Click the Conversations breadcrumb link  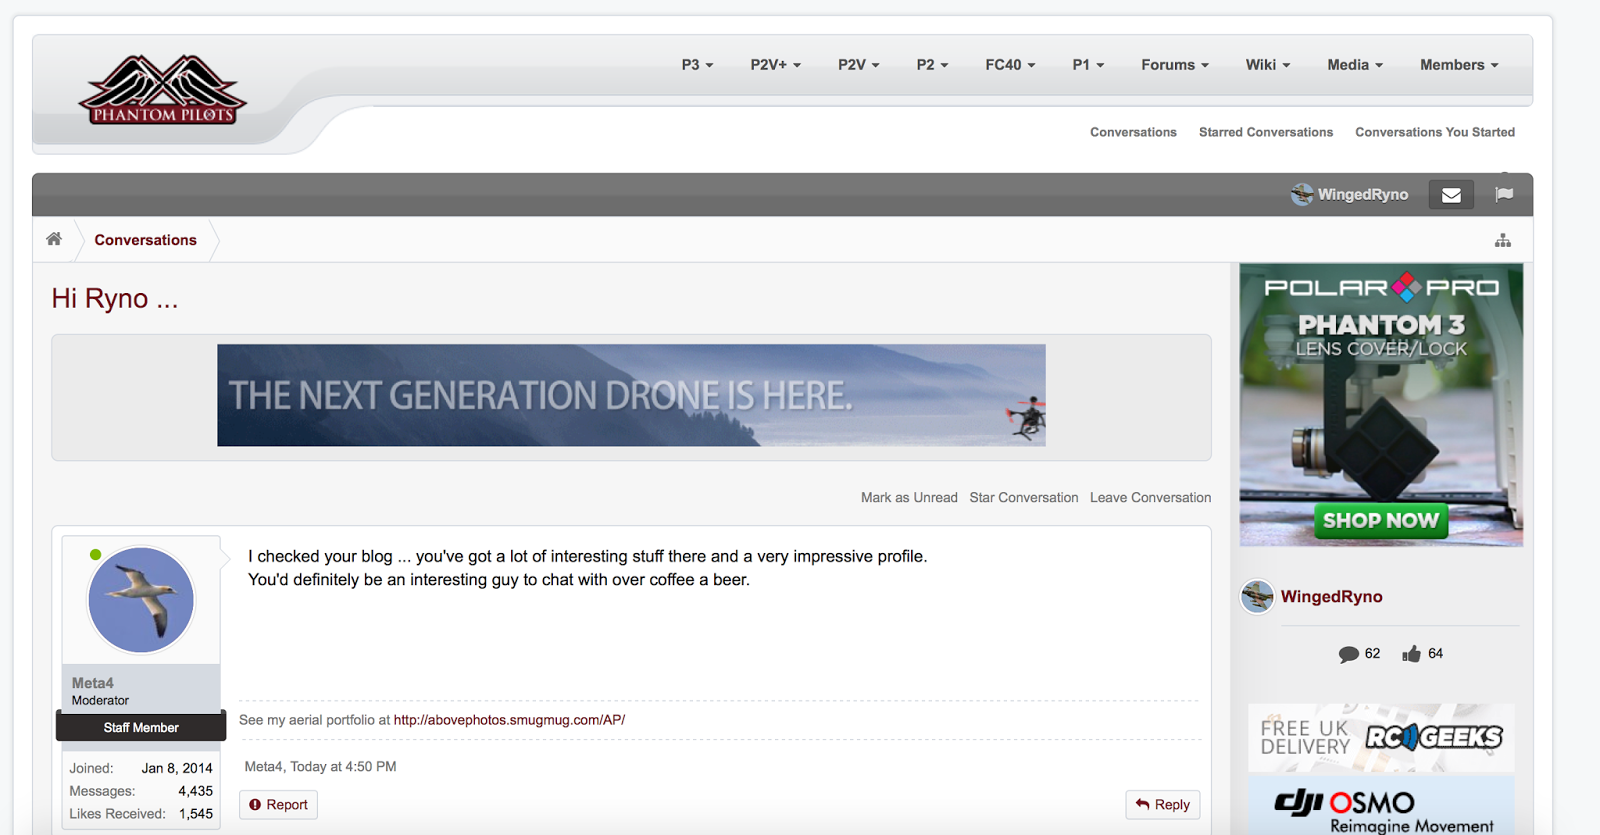point(145,240)
